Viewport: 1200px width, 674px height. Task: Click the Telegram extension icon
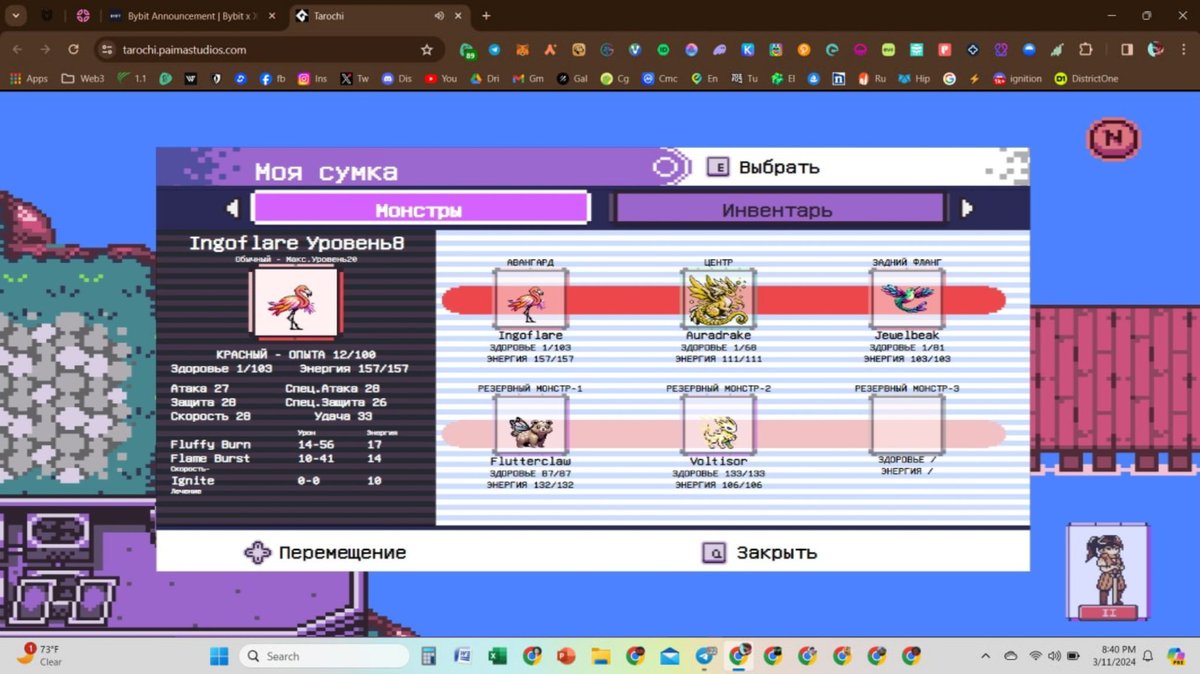[494, 49]
